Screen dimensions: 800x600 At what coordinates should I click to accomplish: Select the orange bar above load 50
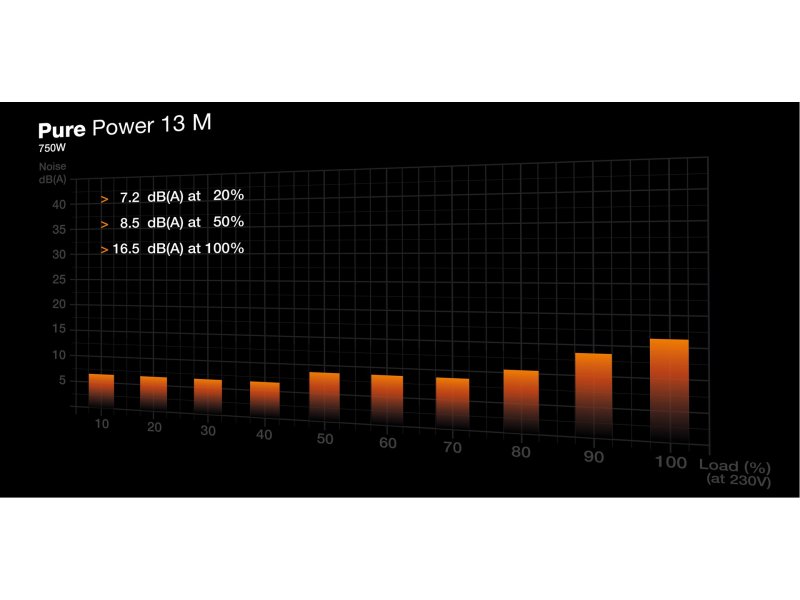point(324,397)
